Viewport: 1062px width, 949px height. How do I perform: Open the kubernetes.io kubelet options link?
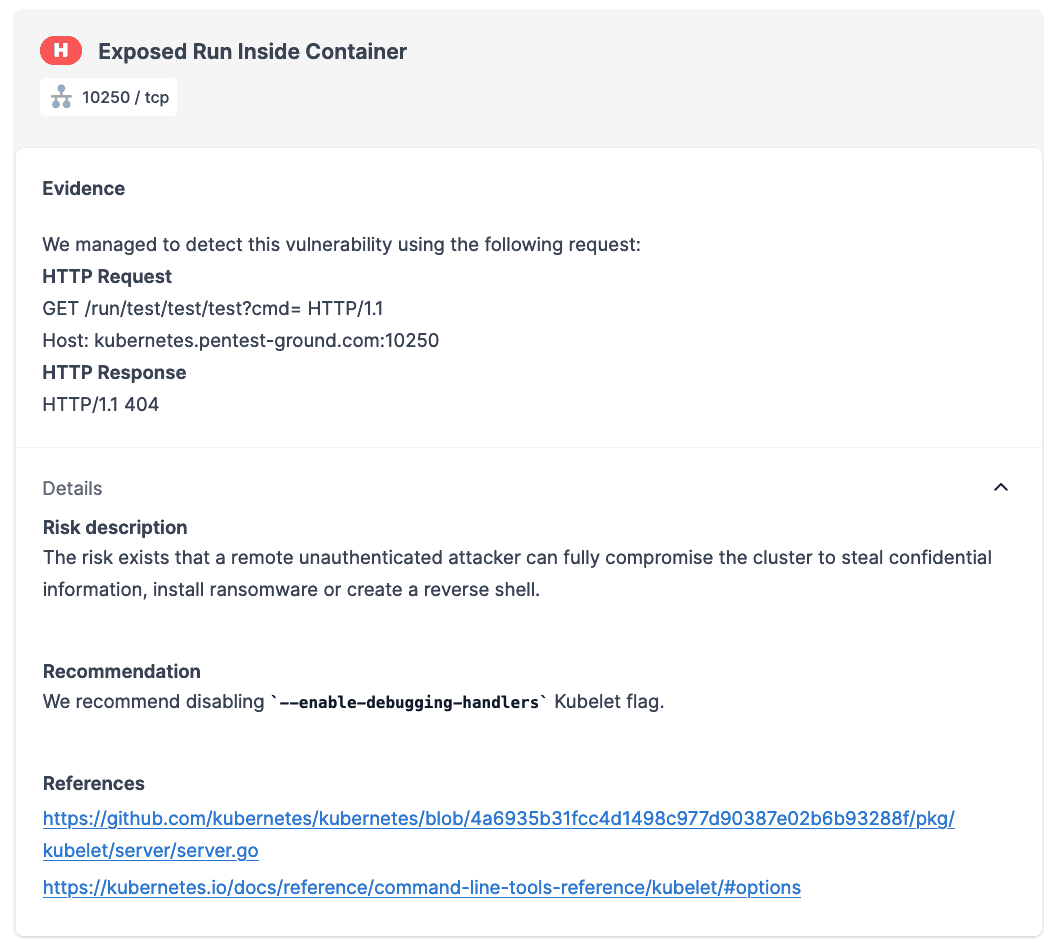[421, 887]
